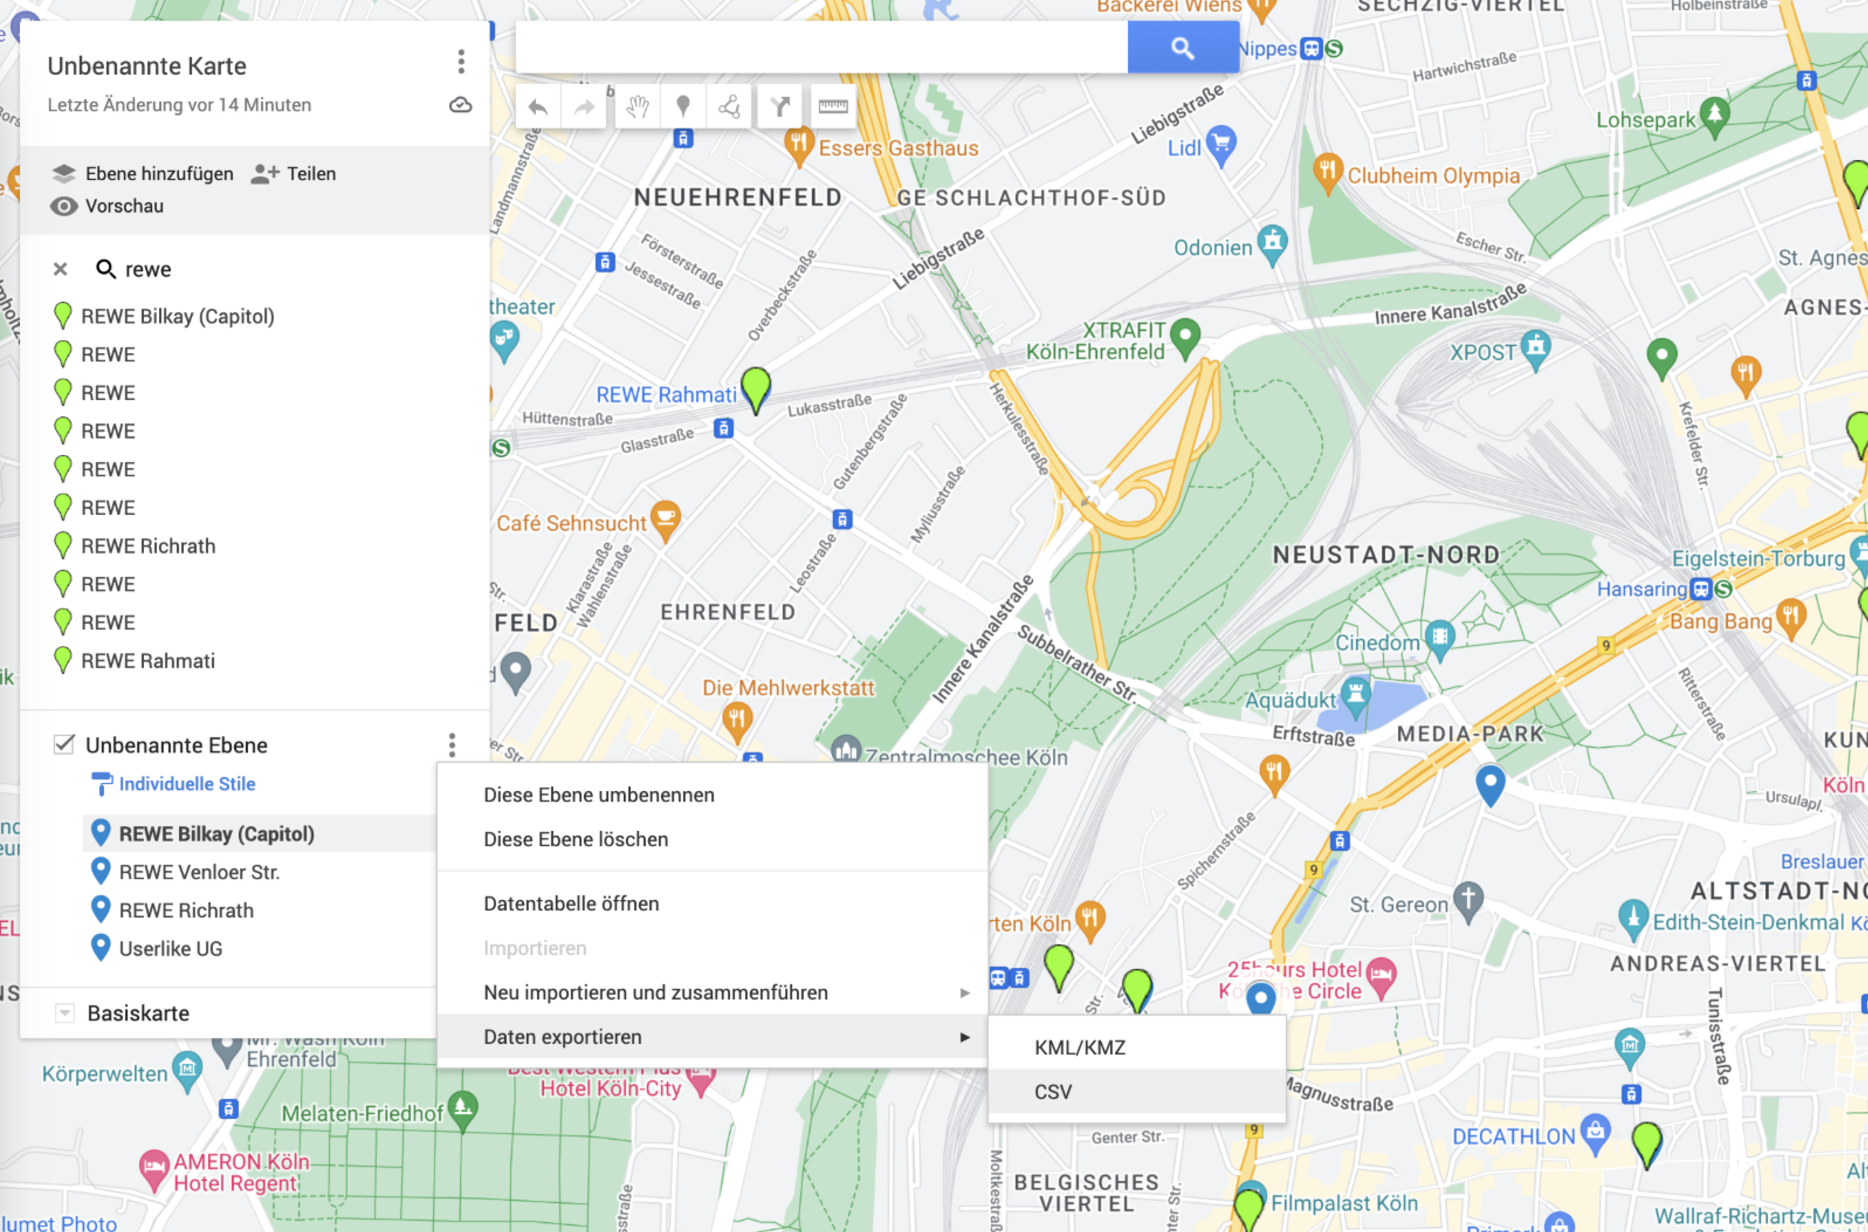
Task: Click the Aquädukt map icon
Action: pyautogui.click(x=1355, y=696)
